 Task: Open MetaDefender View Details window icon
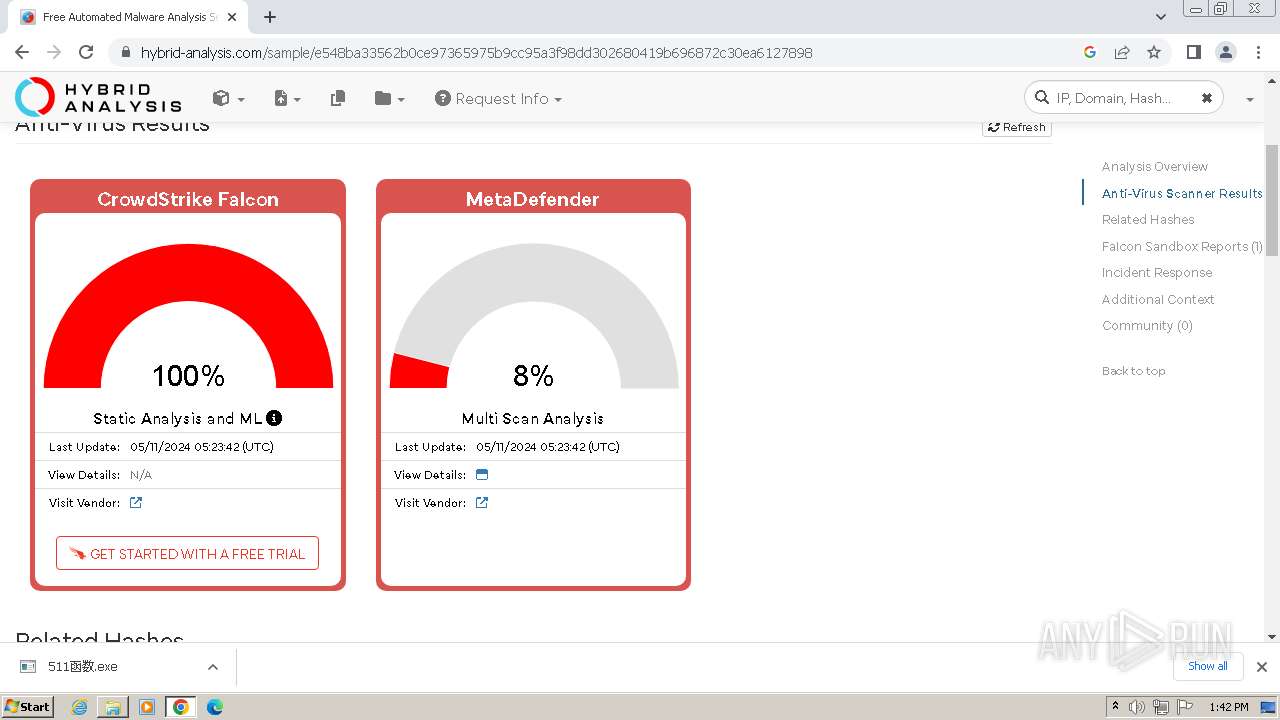pyautogui.click(x=482, y=475)
